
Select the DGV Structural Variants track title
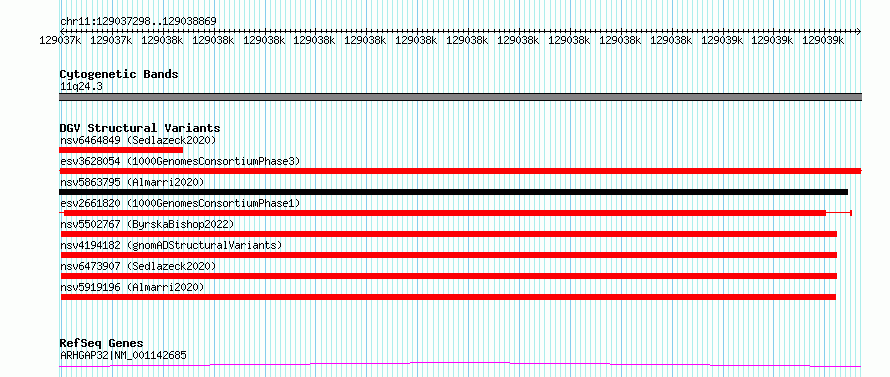point(140,128)
